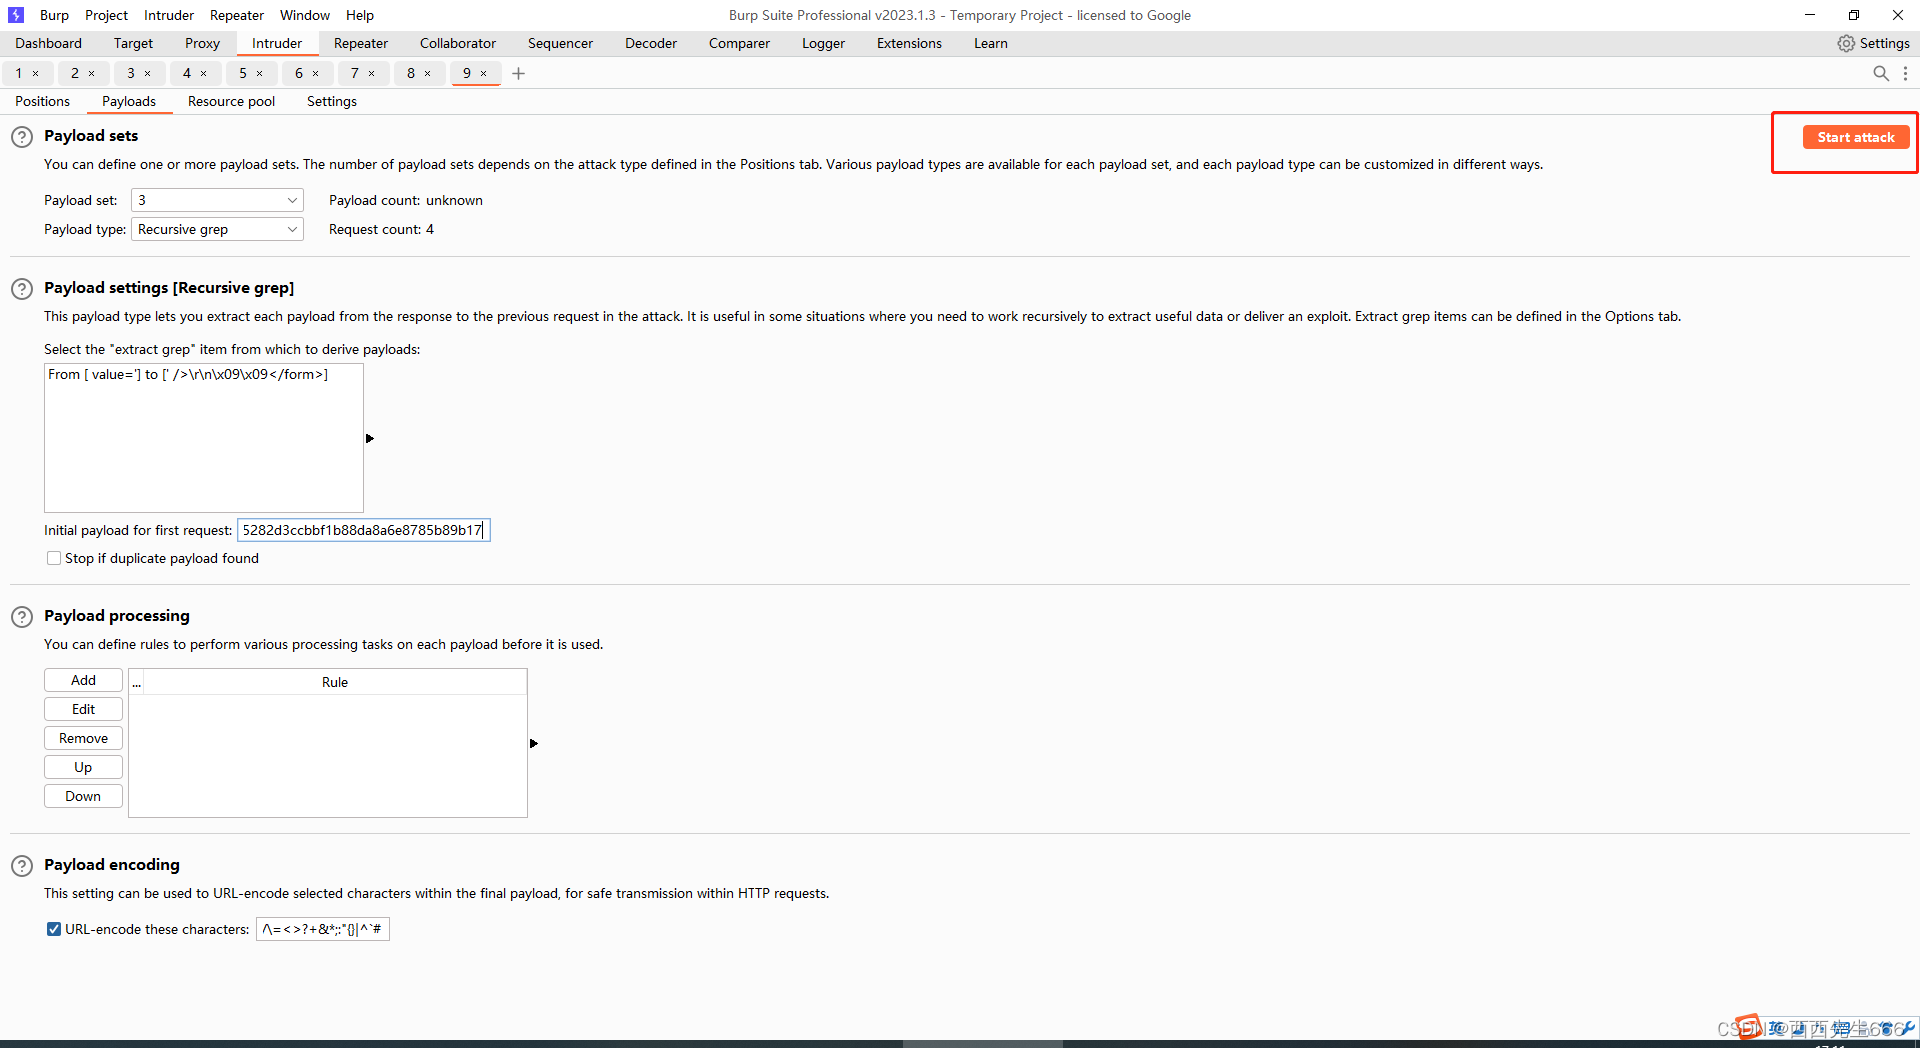This screenshot has width=1920, height=1048.
Task: Close Intruder tab 7
Action: pyautogui.click(x=371, y=73)
